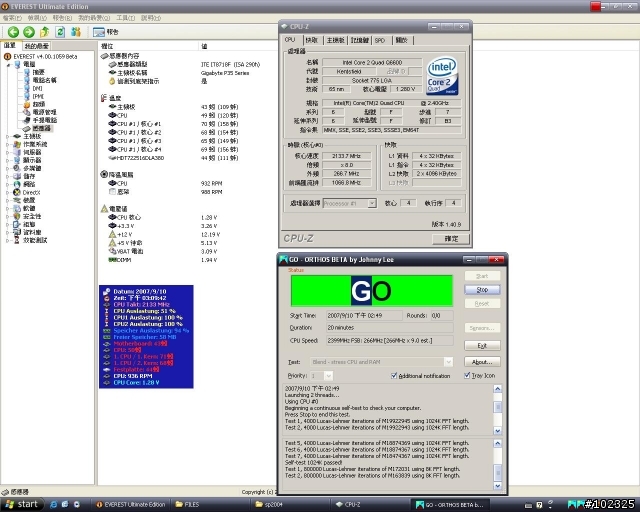The width and height of the screenshot is (640, 512).
Task: Toggle the Additional notification checkbox in ORTHOS
Action: [x=394, y=376]
